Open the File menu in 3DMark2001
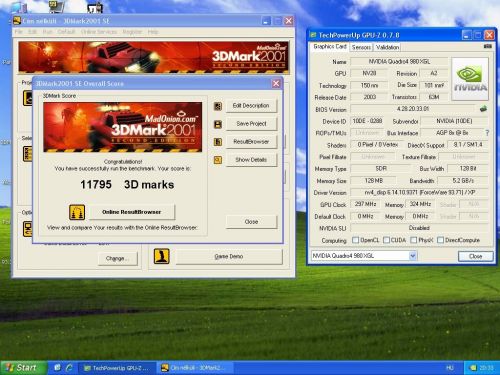The width and height of the screenshot is (500, 375). [19, 32]
